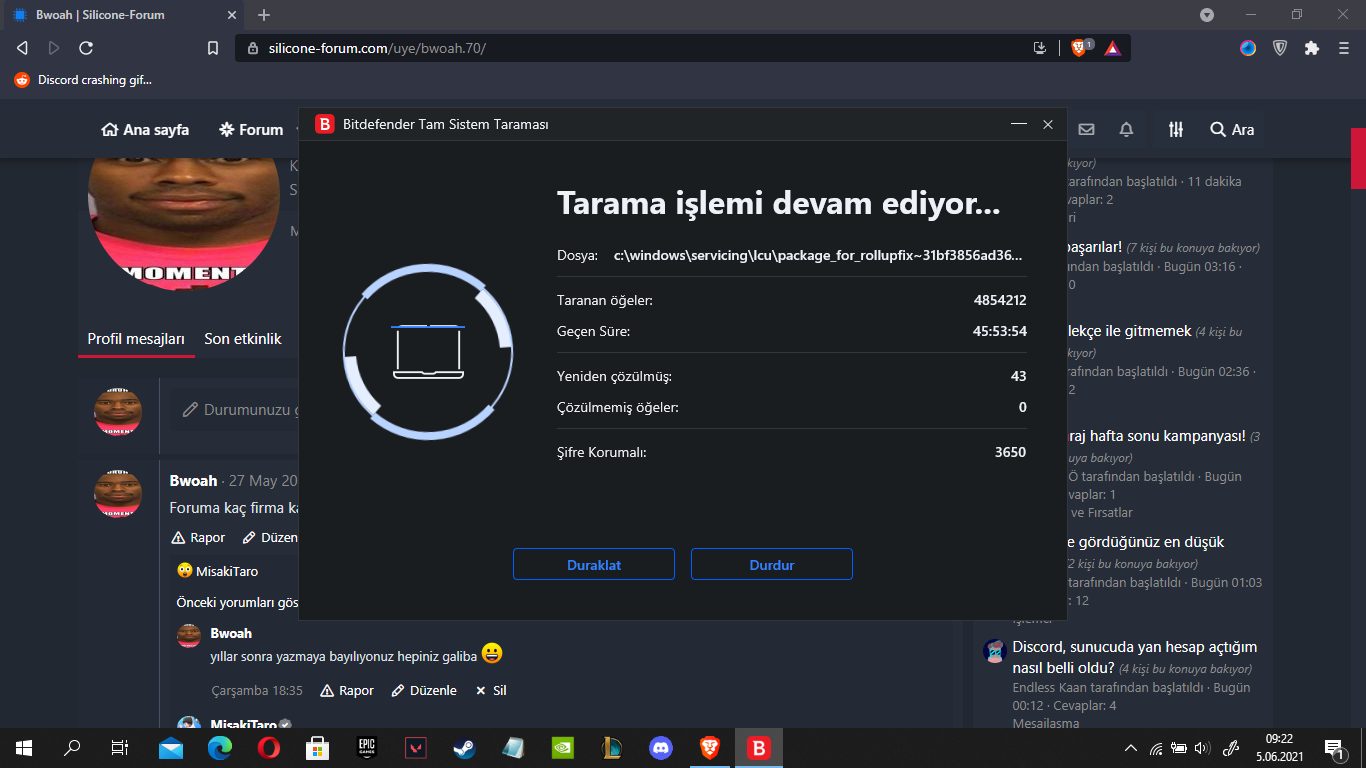Image resolution: width=1366 pixels, height=768 pixels.
Task: Click the Bwoah username on 27 May post
Action: [x=193, y=480]
